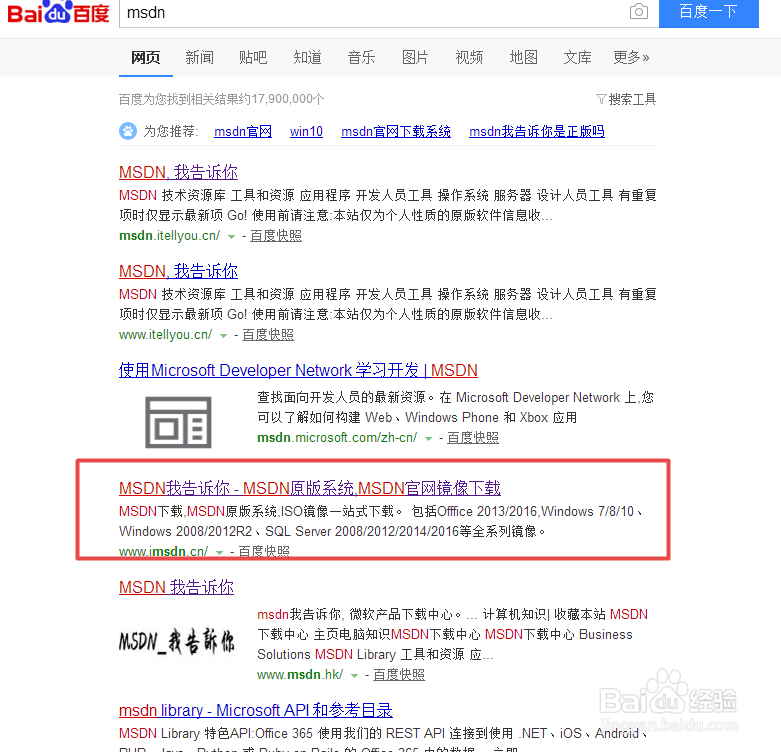Open the 更多» tab menu
Viewport: 781px width, 752px height.
click(x=631, y=58)
